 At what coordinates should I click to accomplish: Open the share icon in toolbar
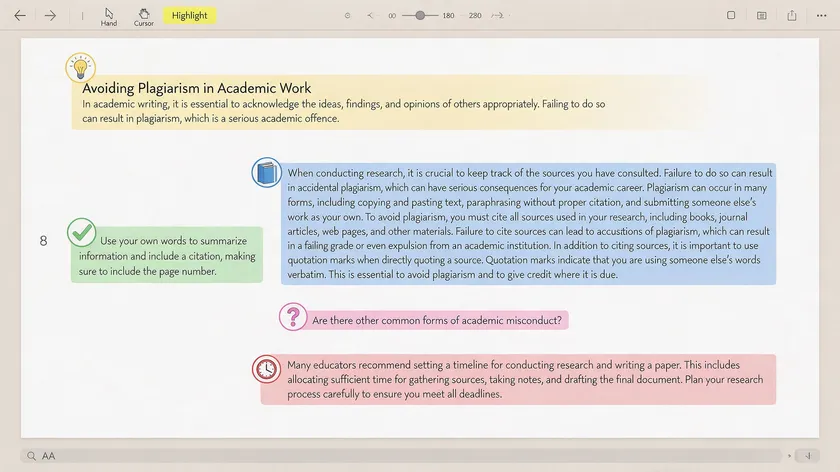click(x=792, y=16)
